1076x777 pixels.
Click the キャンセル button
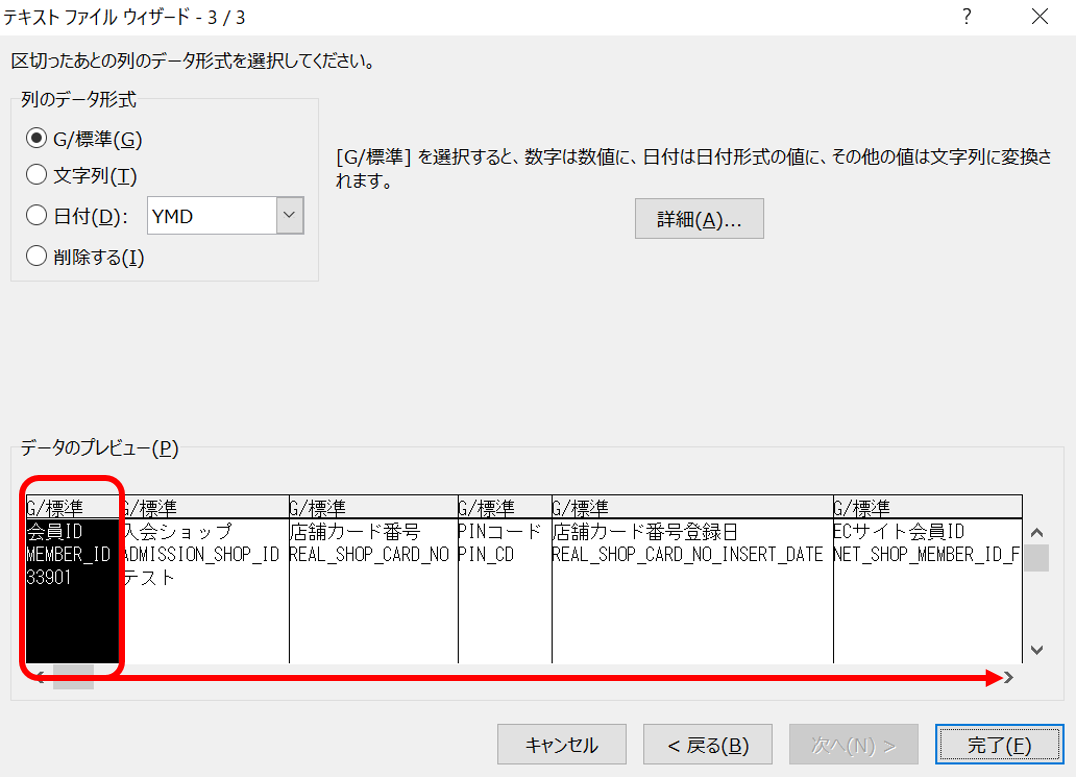(562, 744)
